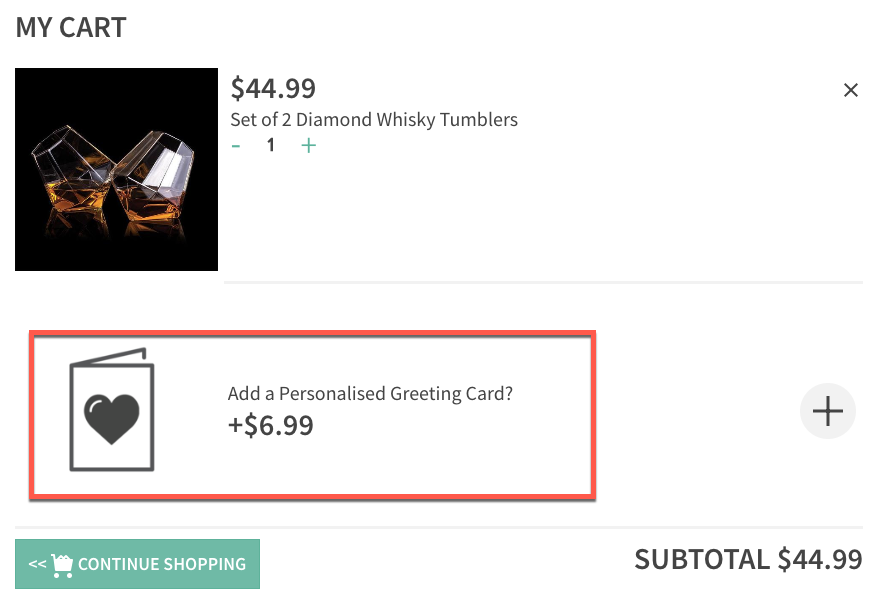The image size is (876, 601).
Task: Remove the whisky tumblers with the X icon
Action: (850, 90)
